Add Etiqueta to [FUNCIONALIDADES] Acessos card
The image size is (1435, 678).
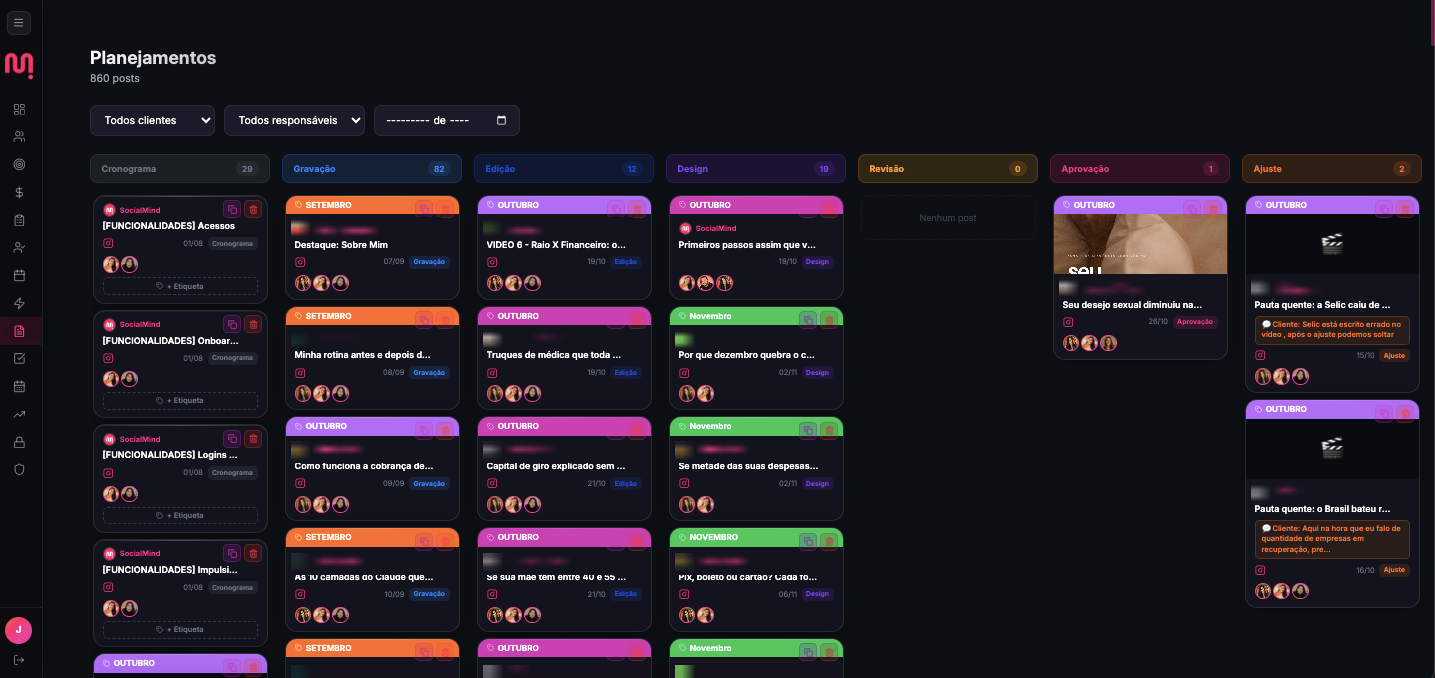coord(180,286)
